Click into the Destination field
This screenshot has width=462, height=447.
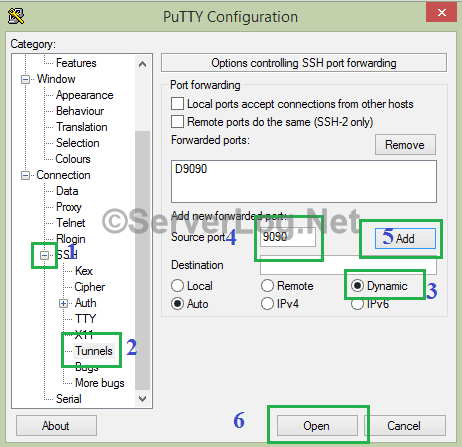(x=348, y=265)
